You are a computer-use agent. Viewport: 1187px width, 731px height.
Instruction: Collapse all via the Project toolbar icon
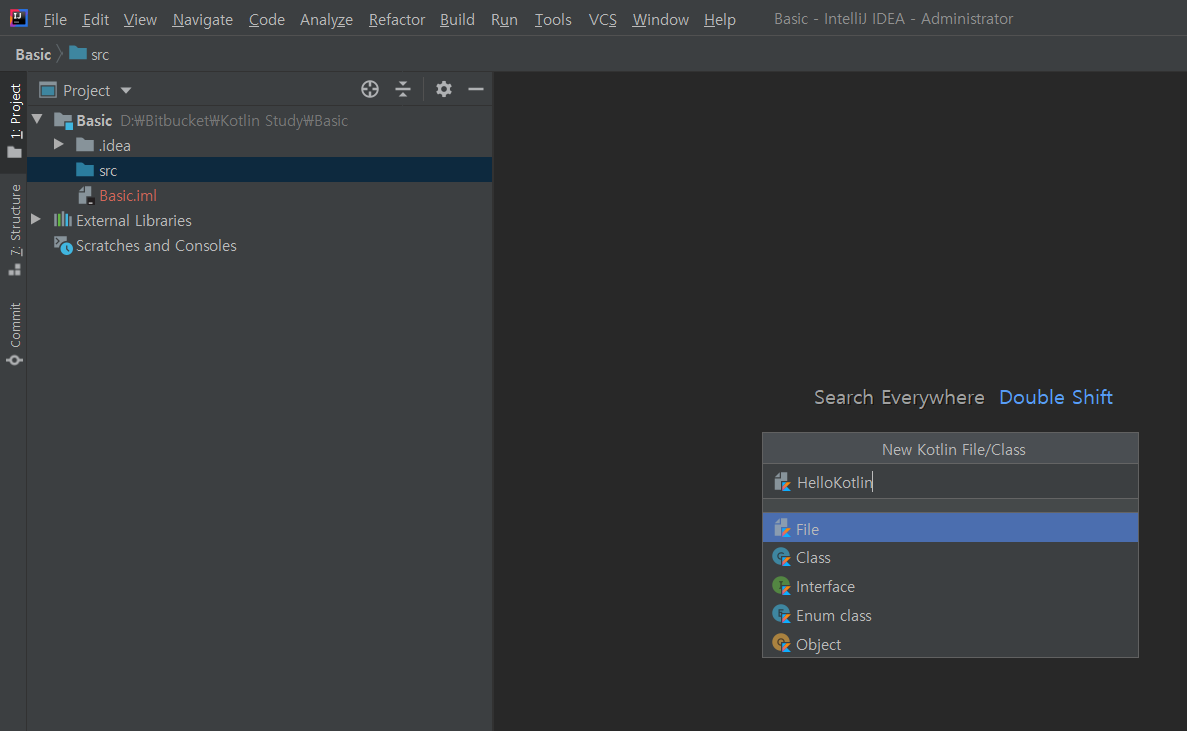point(403,89)
